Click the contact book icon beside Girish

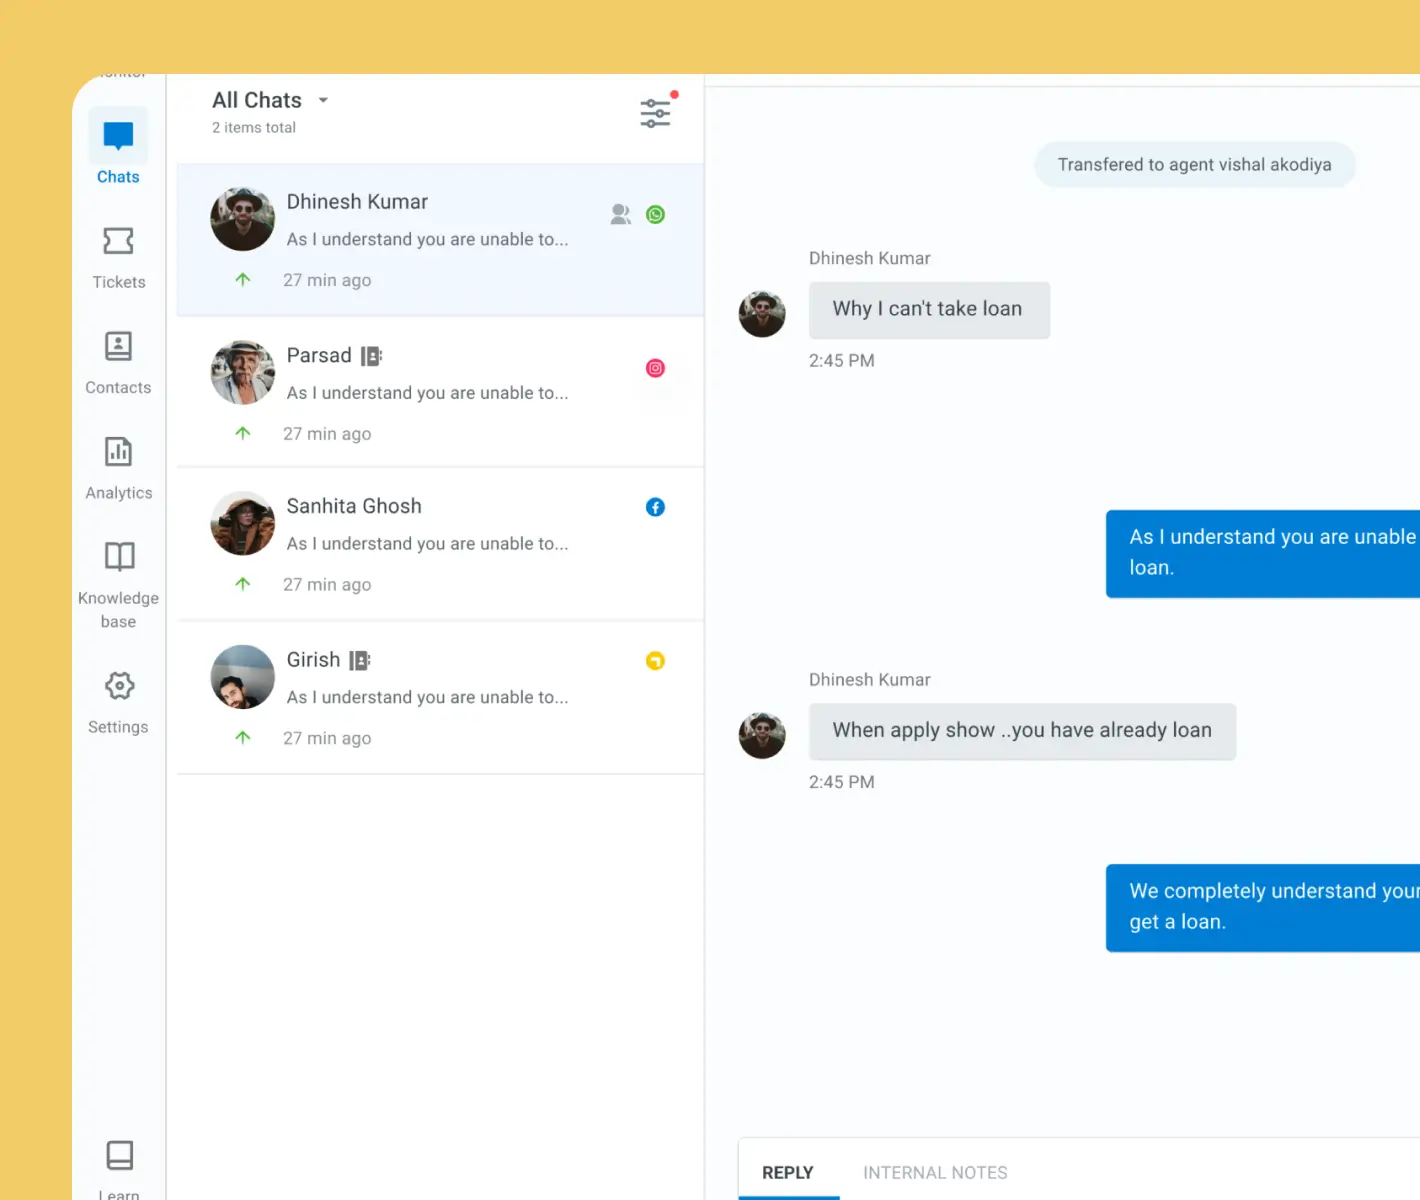(360, 660)
